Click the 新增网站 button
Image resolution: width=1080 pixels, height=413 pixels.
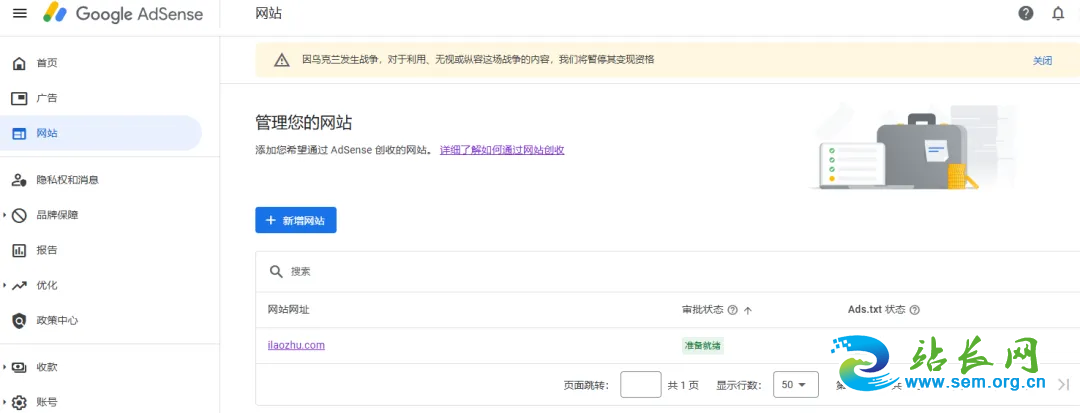[295, 220]
